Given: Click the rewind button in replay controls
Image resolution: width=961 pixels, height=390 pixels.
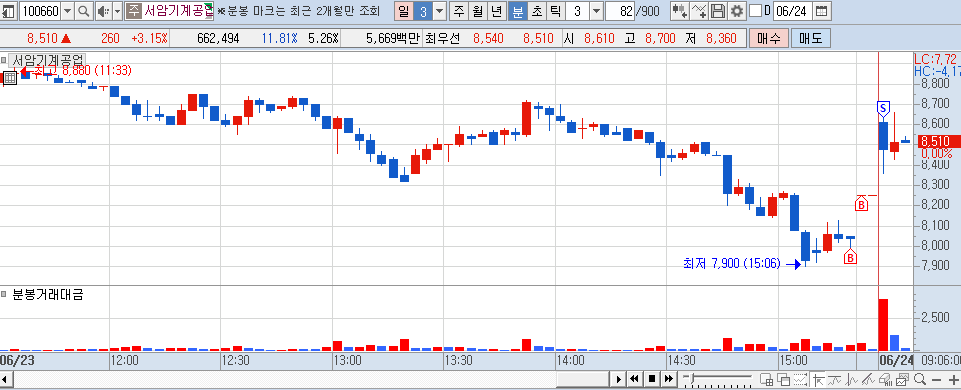Looking at the screenshot, I should click(634, 378).
